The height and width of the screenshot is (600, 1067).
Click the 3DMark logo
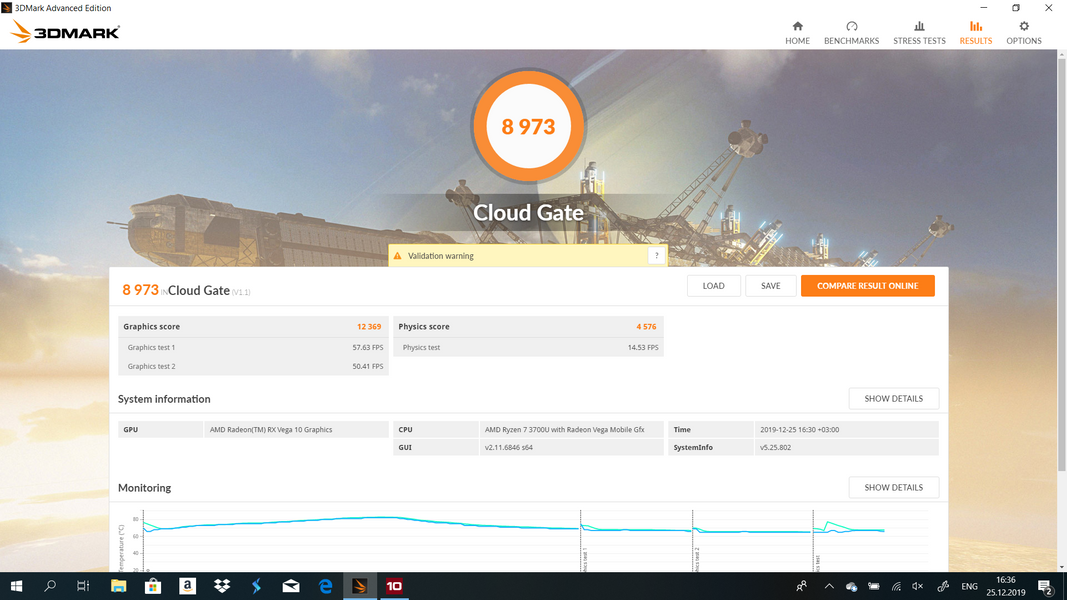pos(66,32)
